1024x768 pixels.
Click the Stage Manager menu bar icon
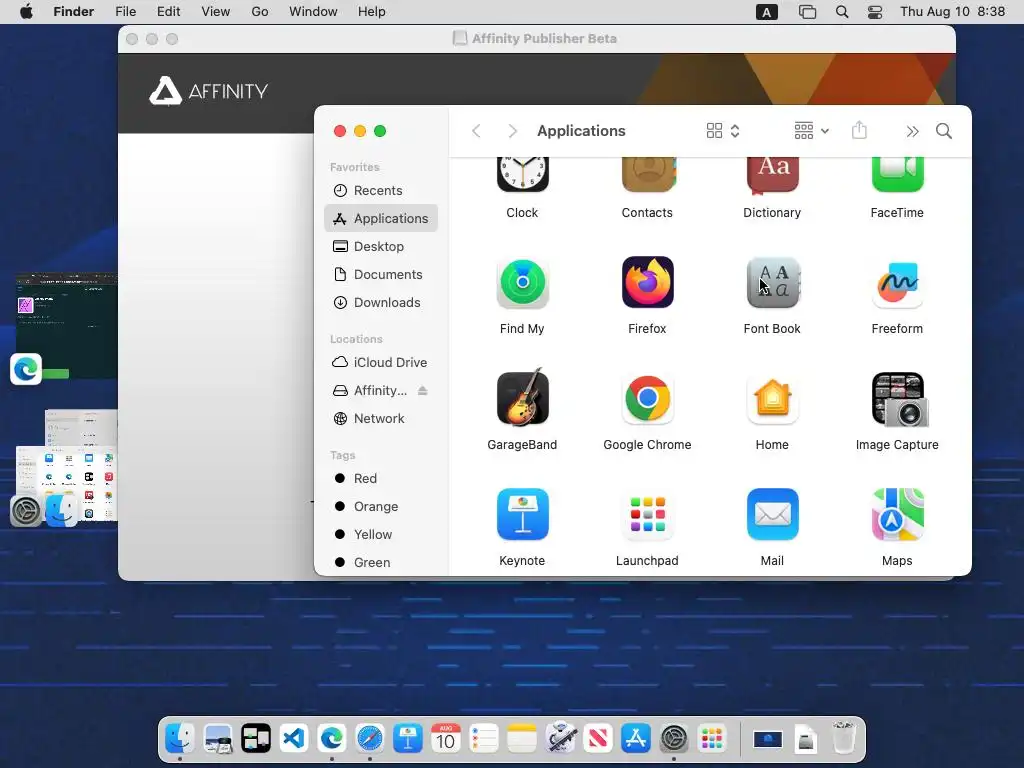click(x=808, y=12)
